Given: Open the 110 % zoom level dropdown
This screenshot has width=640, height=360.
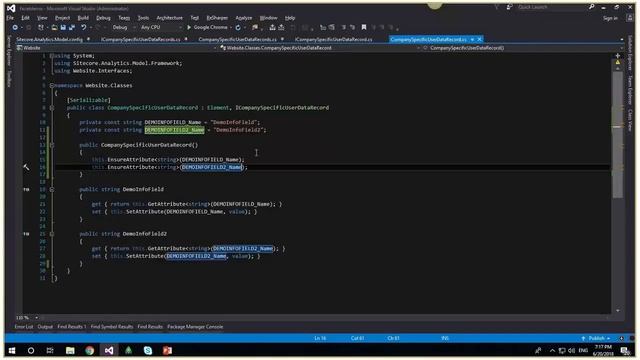Looking at the screenshot, I should click(x=27, y=318).
